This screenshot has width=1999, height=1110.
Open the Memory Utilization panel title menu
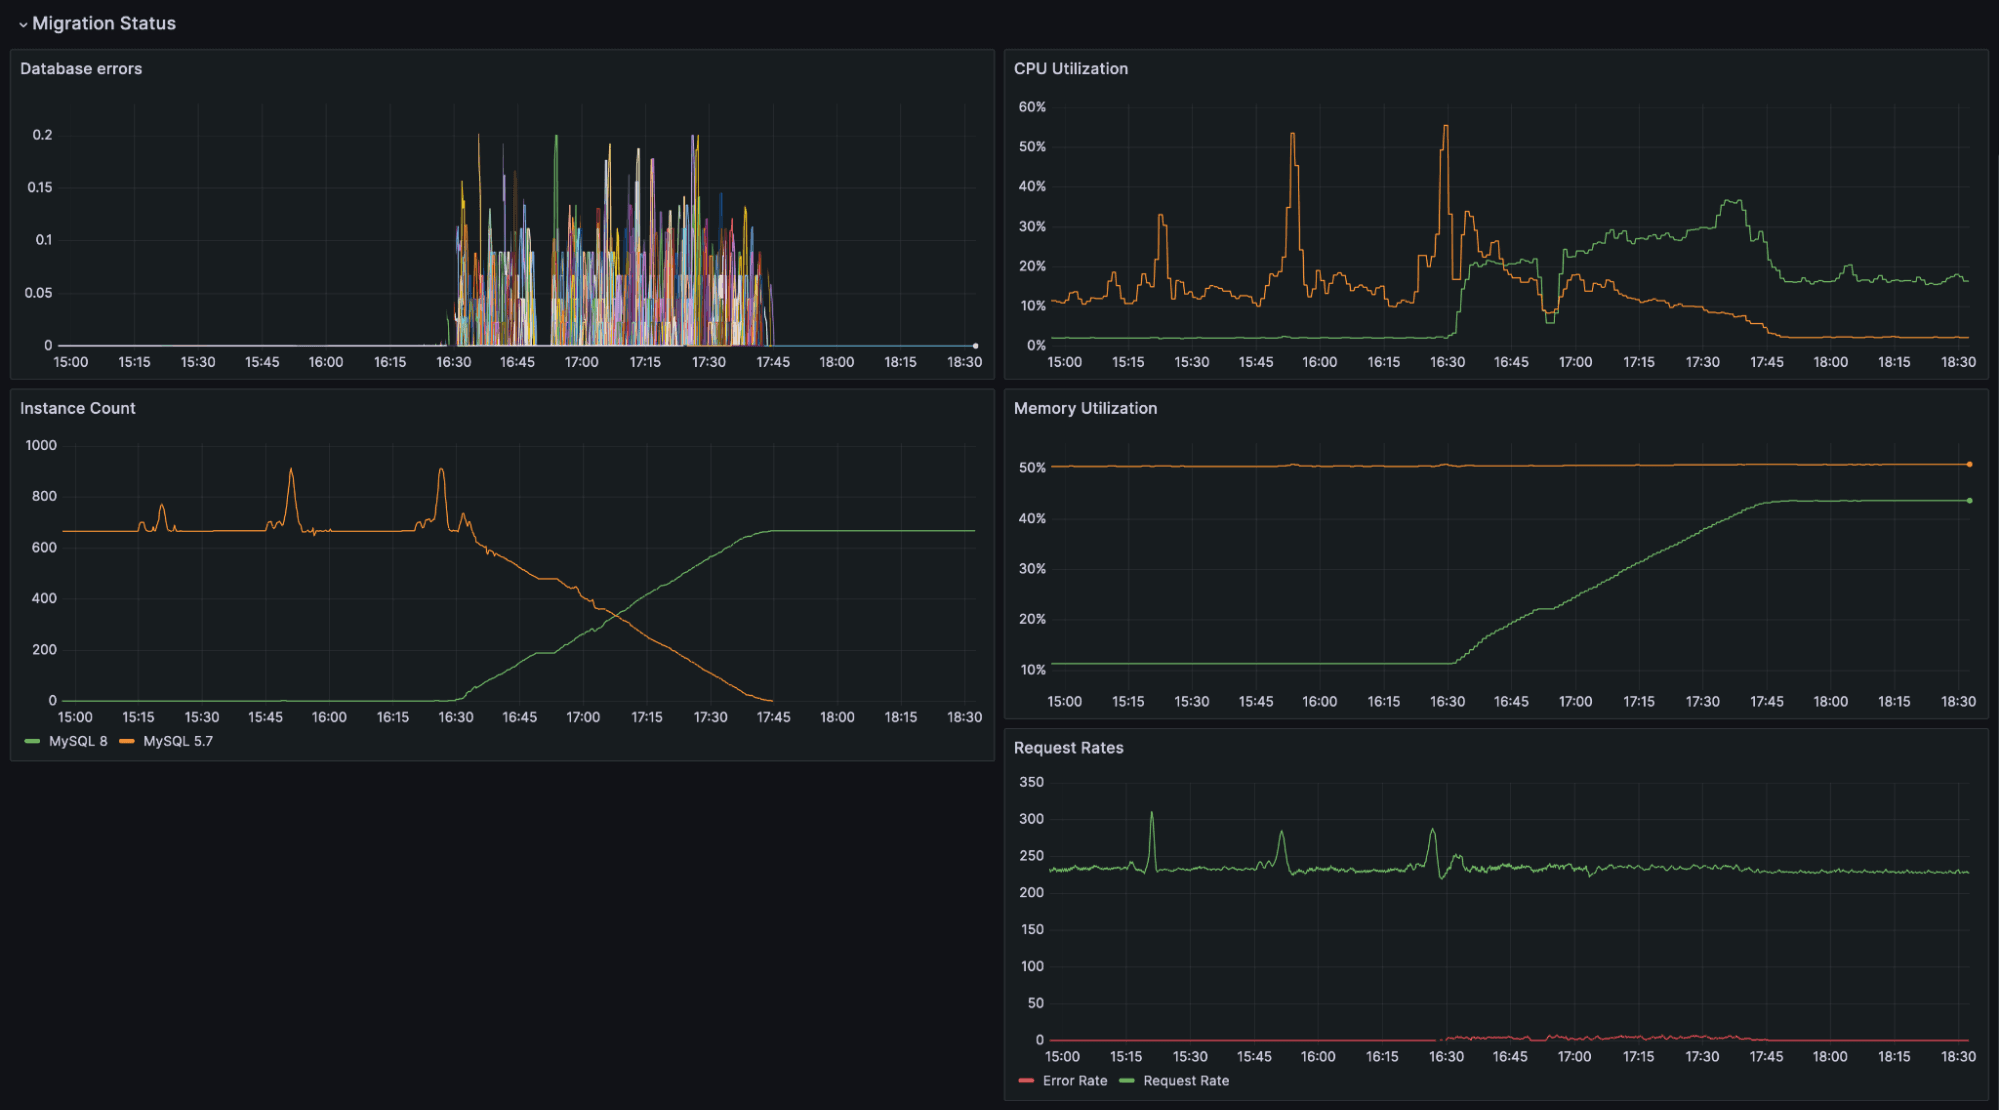click(1085, 408)
